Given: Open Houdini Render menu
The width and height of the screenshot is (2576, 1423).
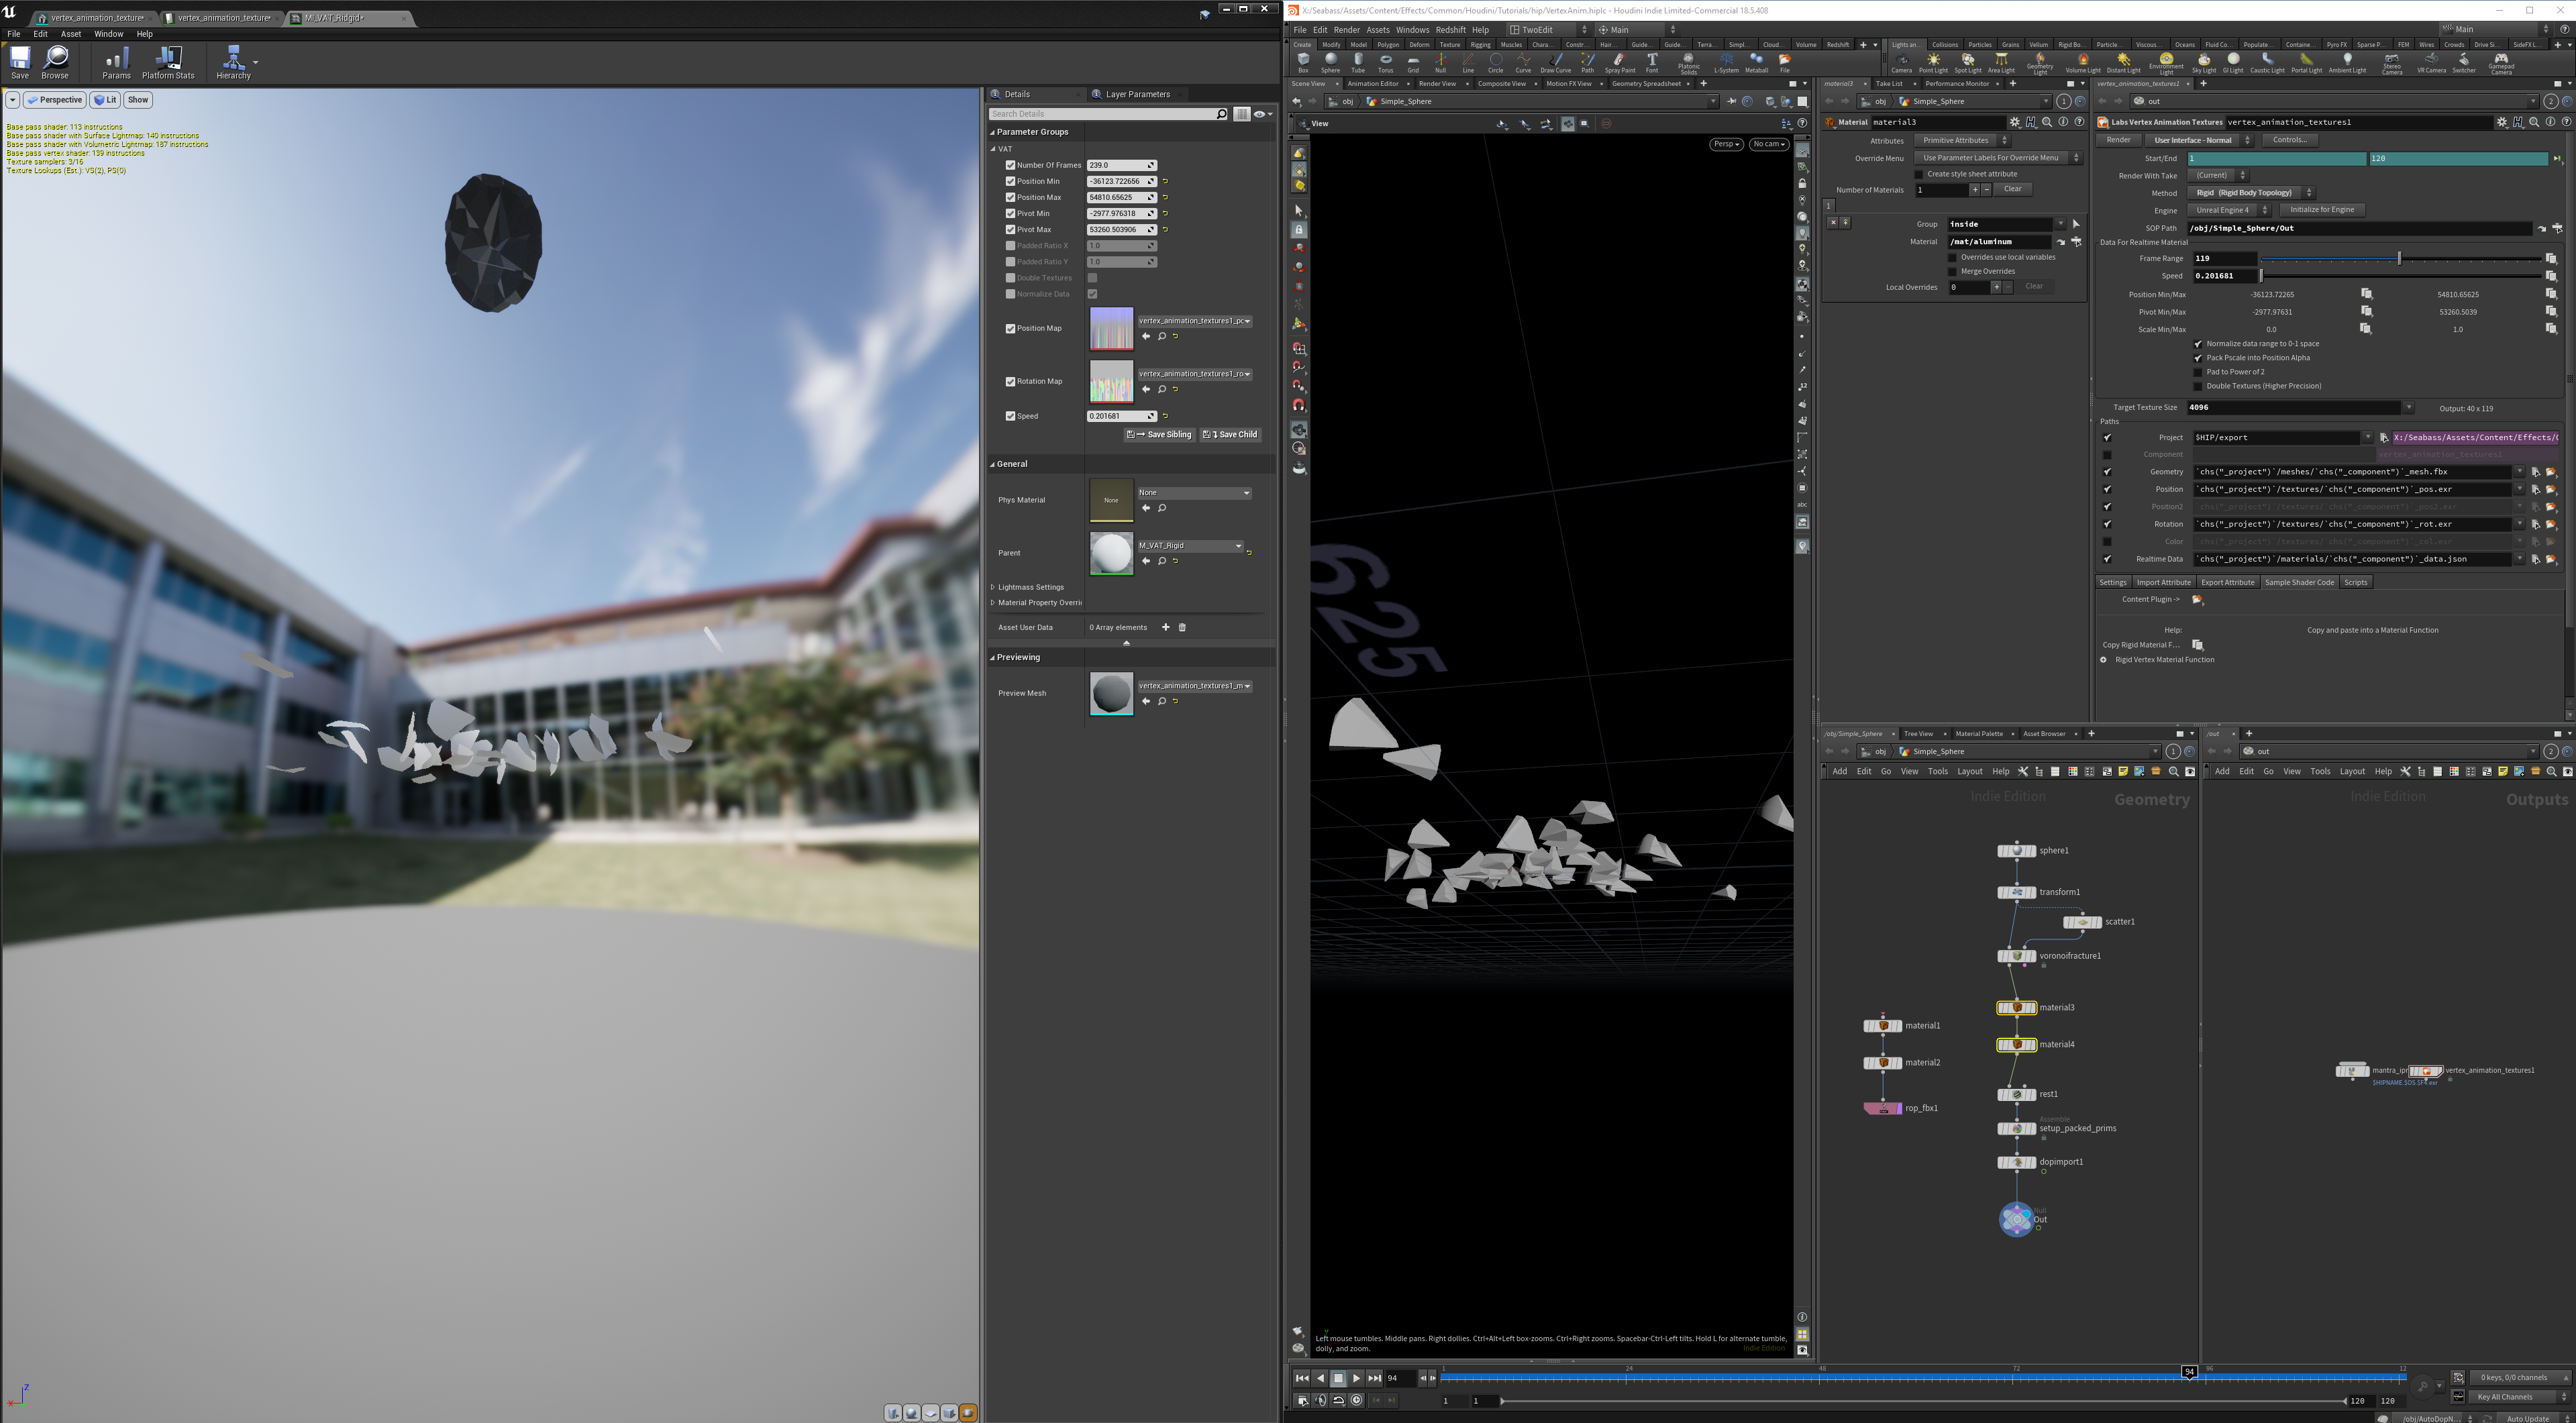Looking at the screenshot, I should pyautogui.click(x=1346, y=30).
